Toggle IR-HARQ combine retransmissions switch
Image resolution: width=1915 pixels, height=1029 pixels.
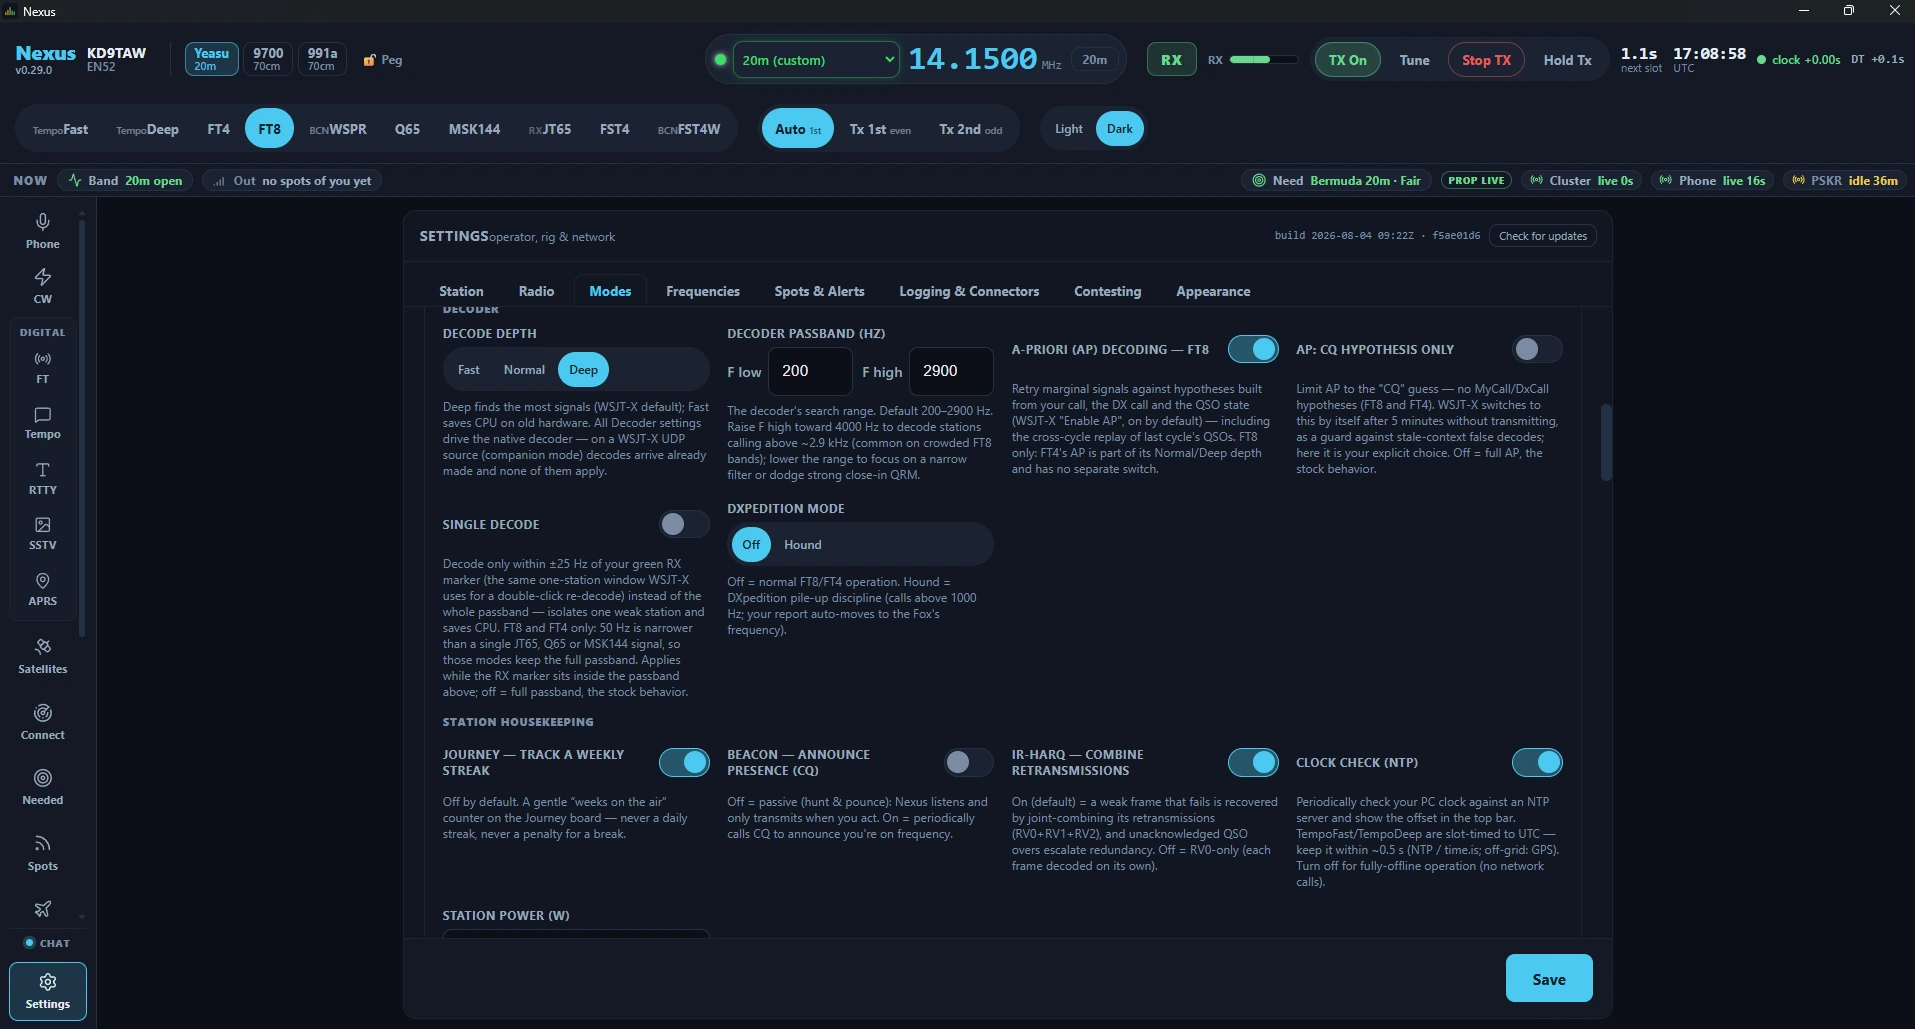click(1253, 762)
